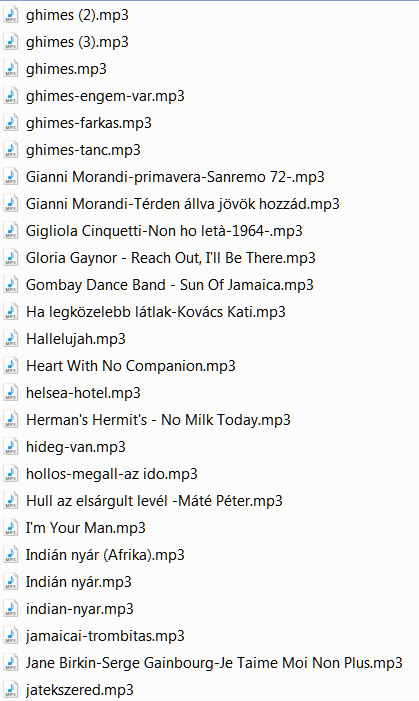Click the icon next to I'm Your Man.mp3
The image size is (419, 701).
(11, 528)
